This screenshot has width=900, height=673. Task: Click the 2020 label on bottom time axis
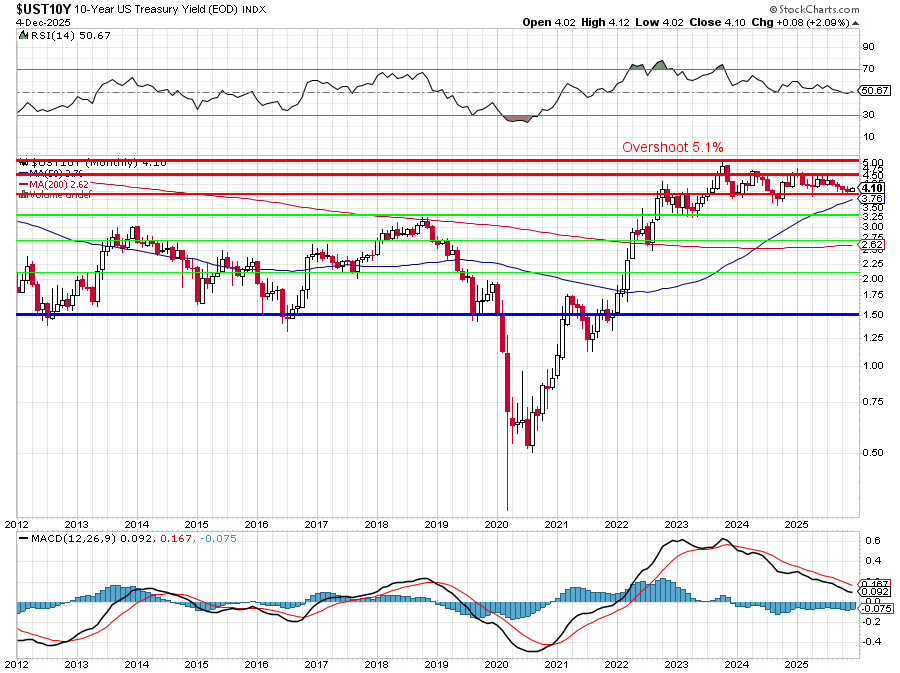pos(498,663)
